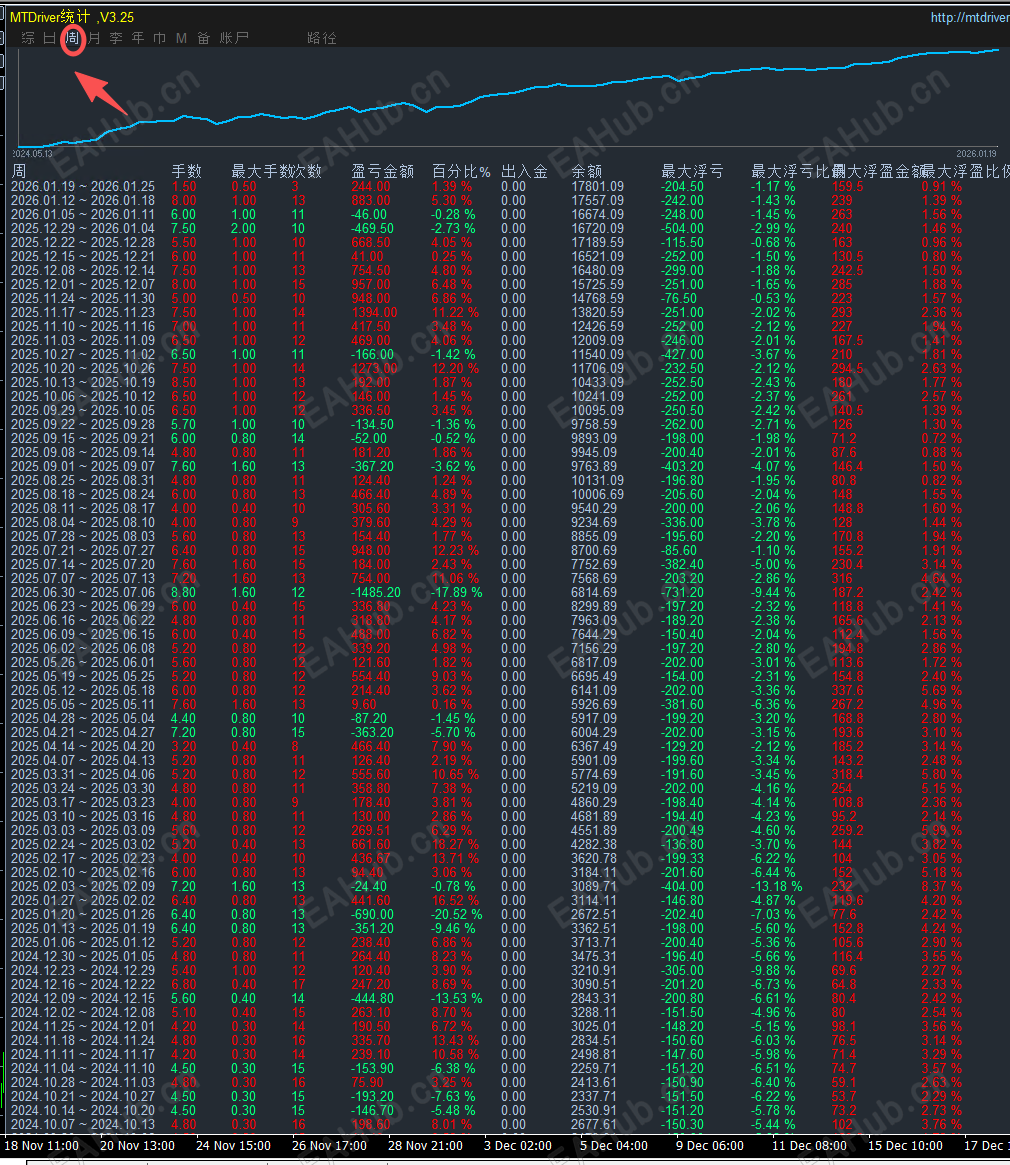Select the M tab

(x=181, y=38)
